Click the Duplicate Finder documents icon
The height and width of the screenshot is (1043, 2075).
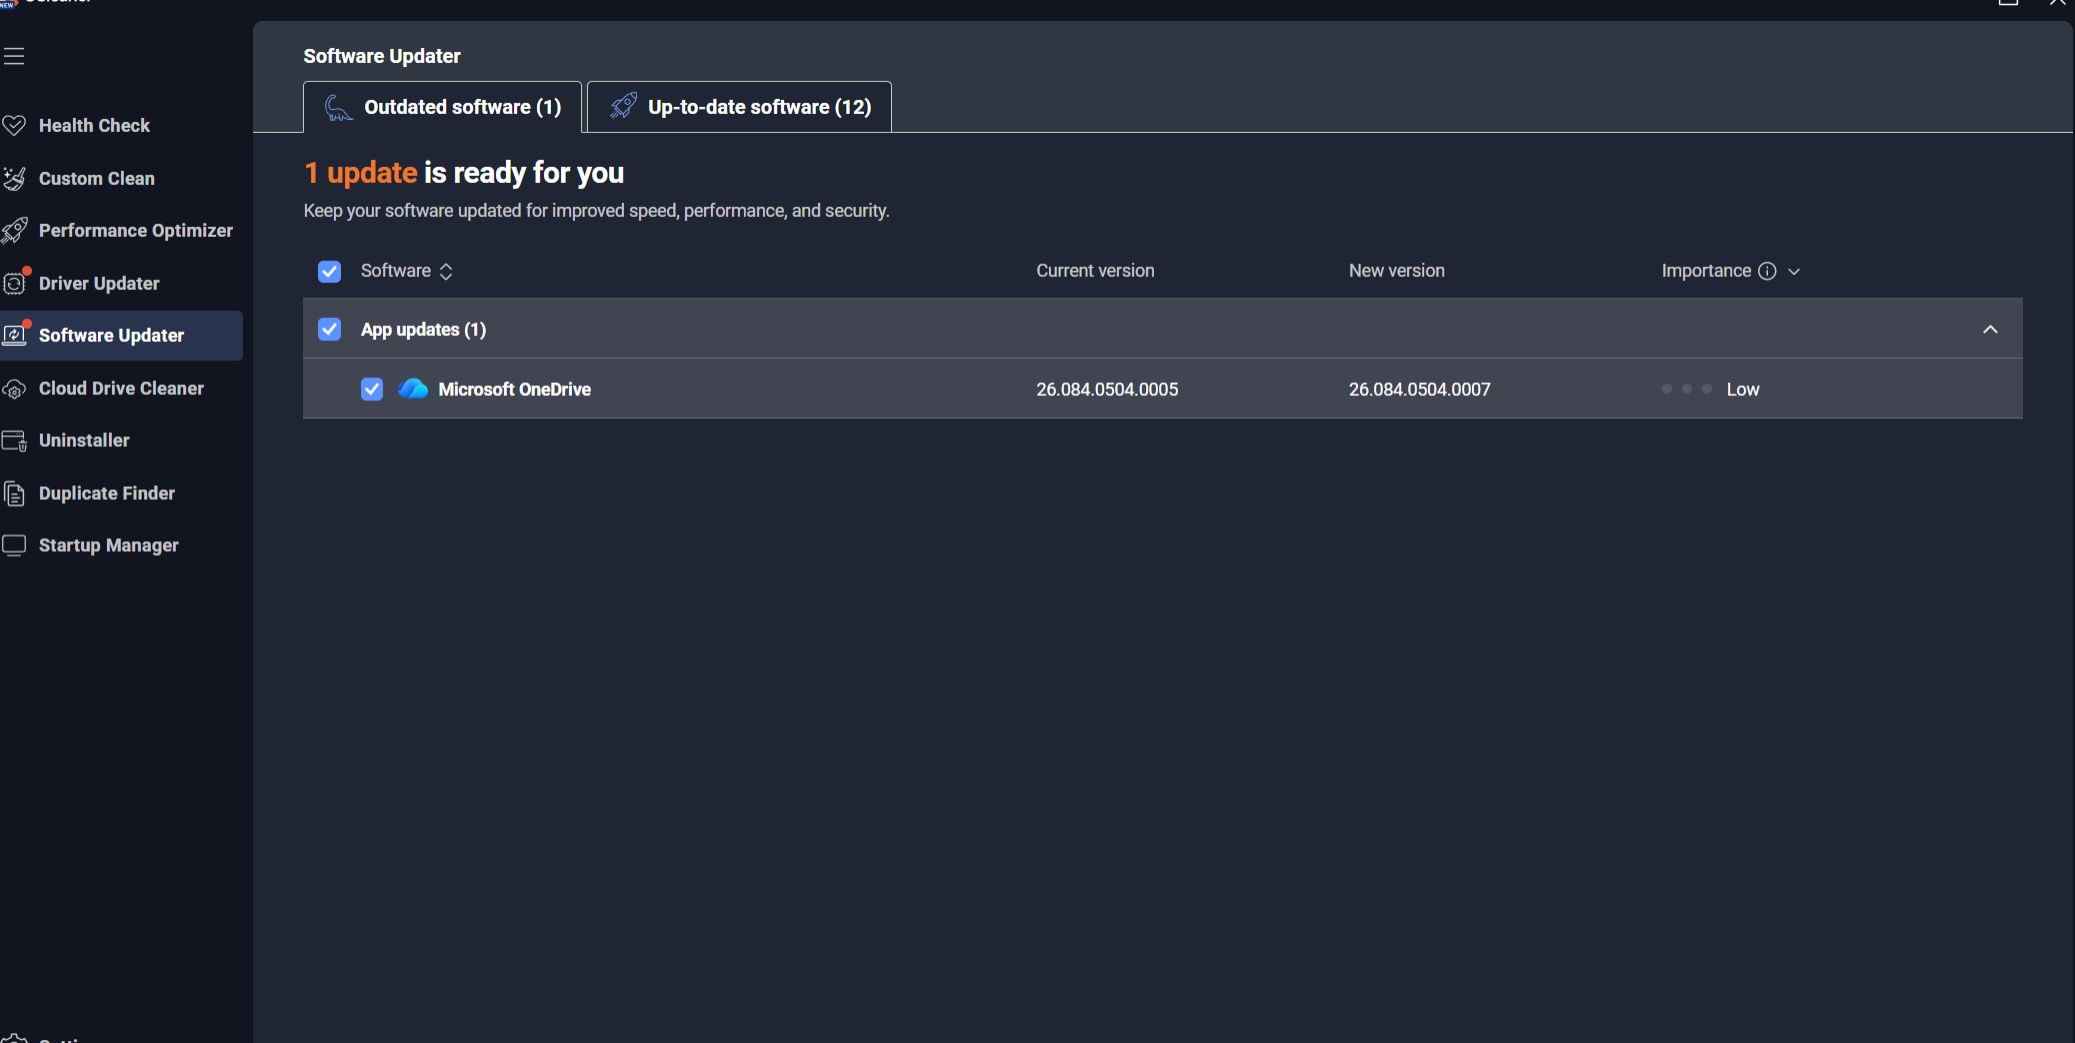[14, 493]
